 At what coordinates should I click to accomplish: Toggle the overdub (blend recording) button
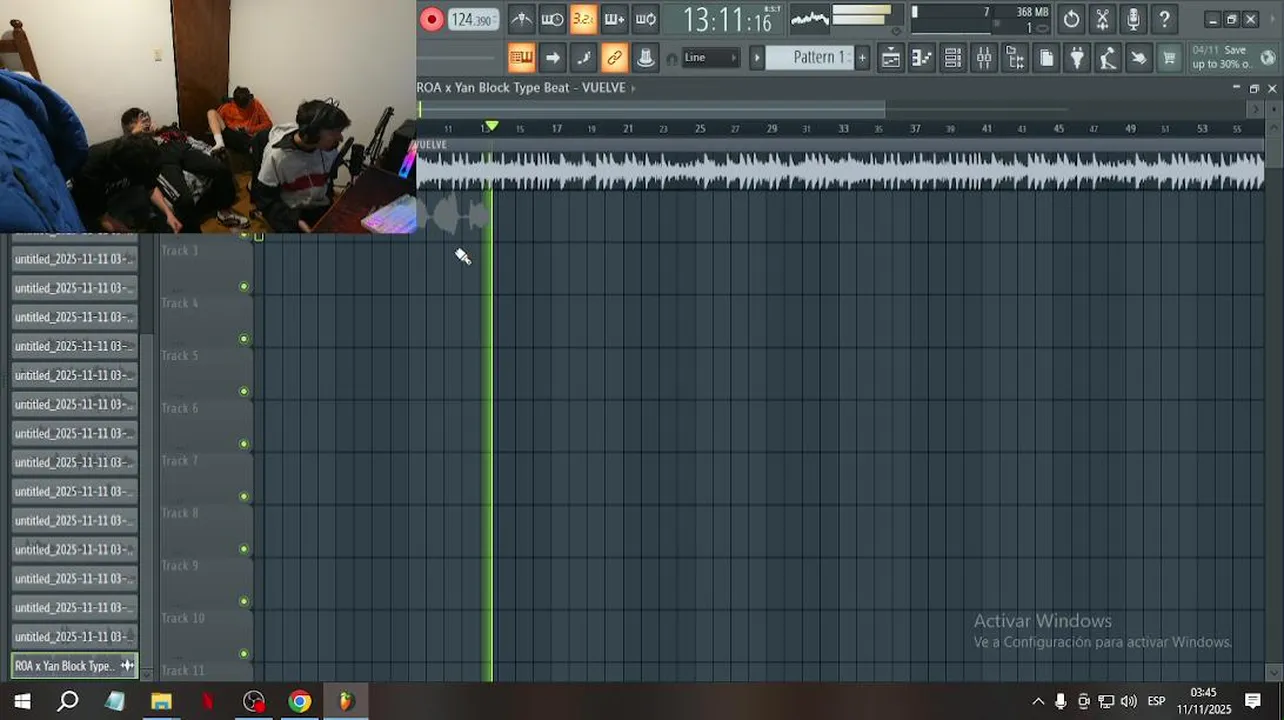tap(614, 19)
